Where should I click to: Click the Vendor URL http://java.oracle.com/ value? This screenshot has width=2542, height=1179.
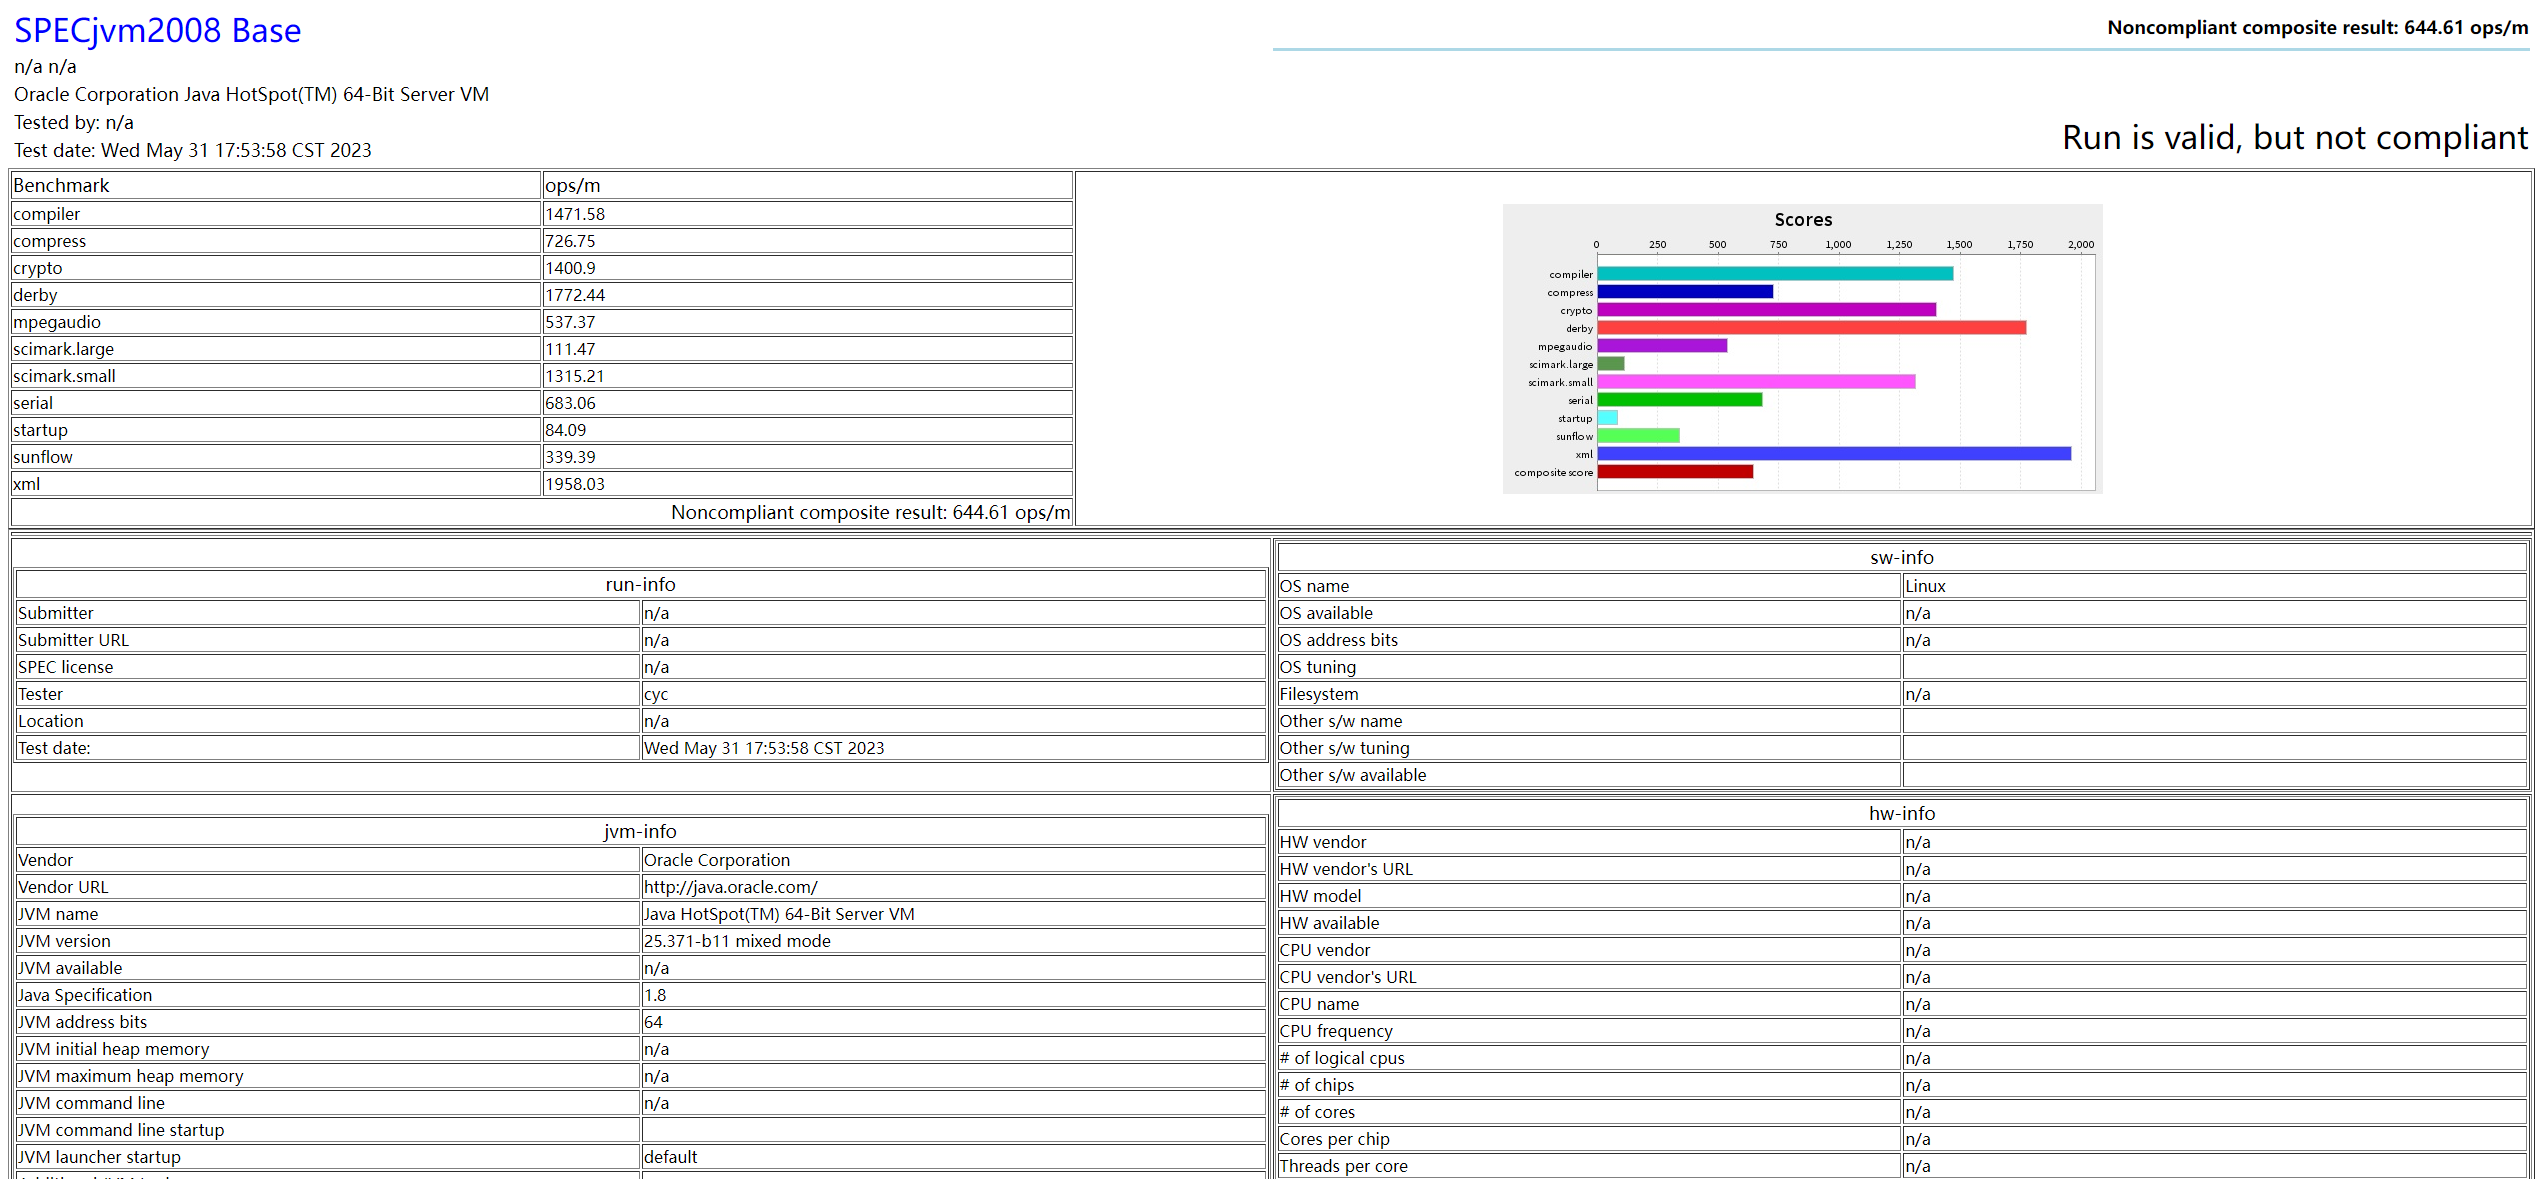(730, 887)
